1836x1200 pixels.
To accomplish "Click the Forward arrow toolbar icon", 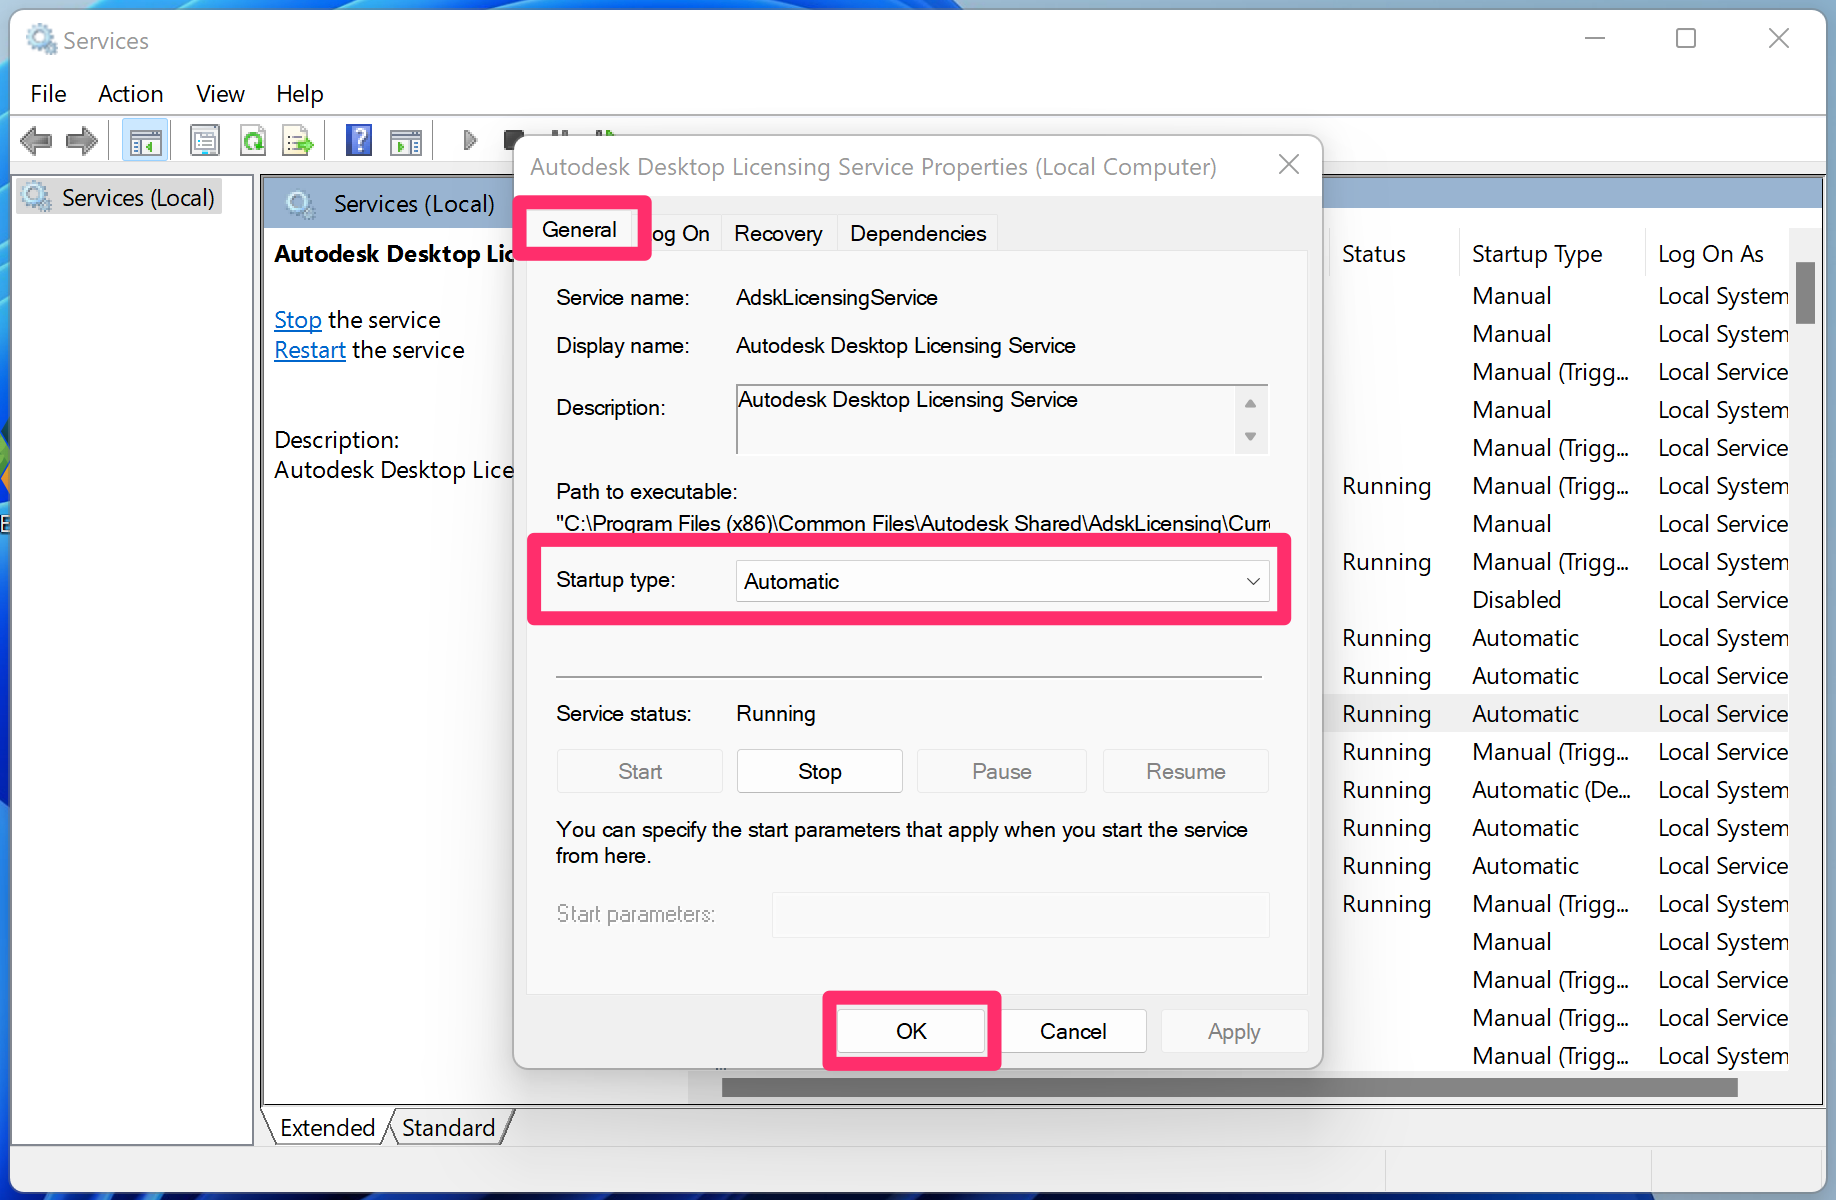I will click(82, 141).
